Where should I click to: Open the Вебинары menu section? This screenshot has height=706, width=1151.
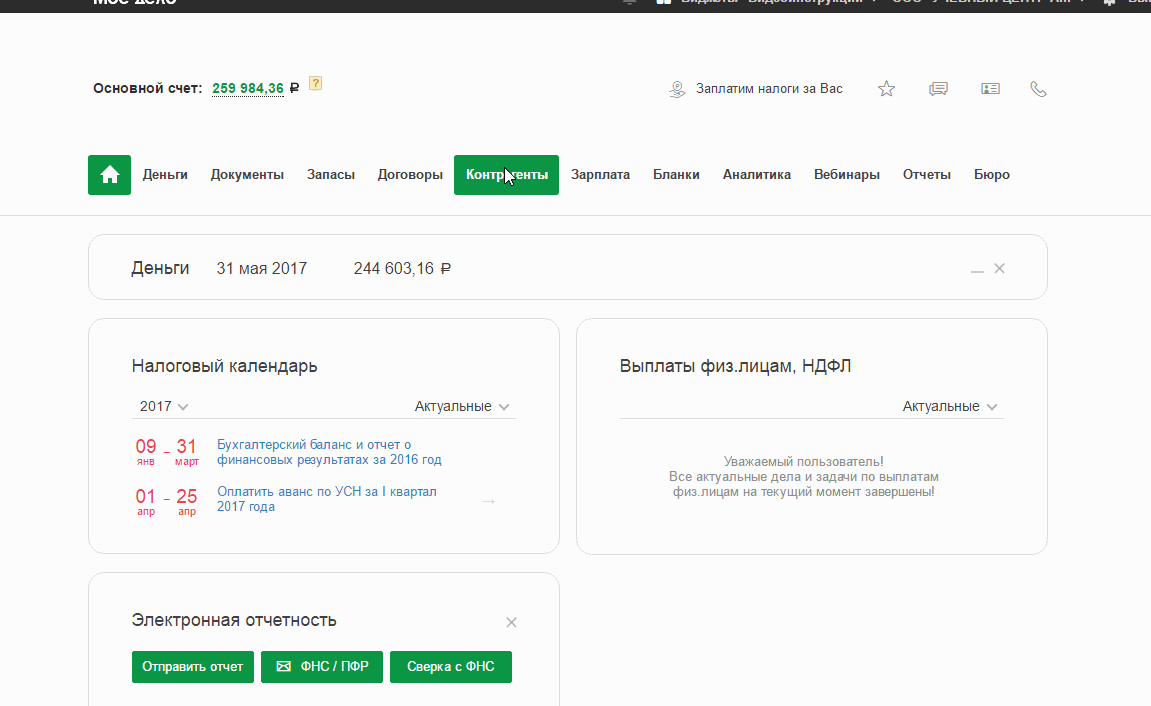pos(846,175)
